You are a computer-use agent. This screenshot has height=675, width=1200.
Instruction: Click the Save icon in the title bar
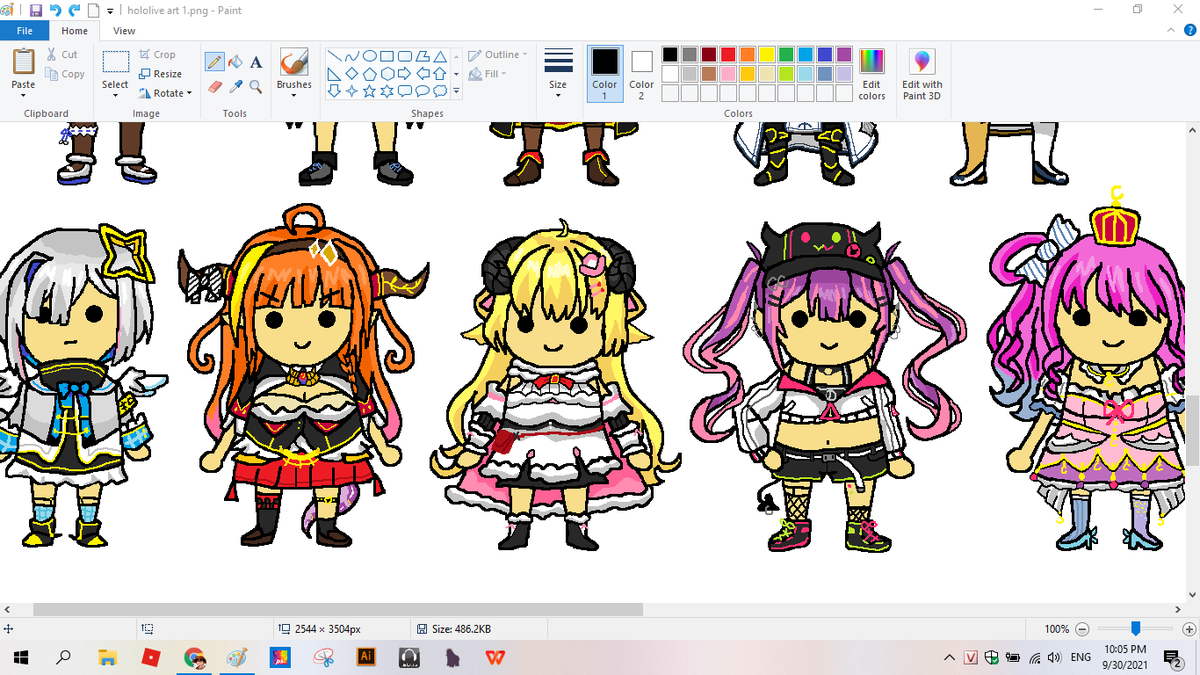tap(36, 10)
